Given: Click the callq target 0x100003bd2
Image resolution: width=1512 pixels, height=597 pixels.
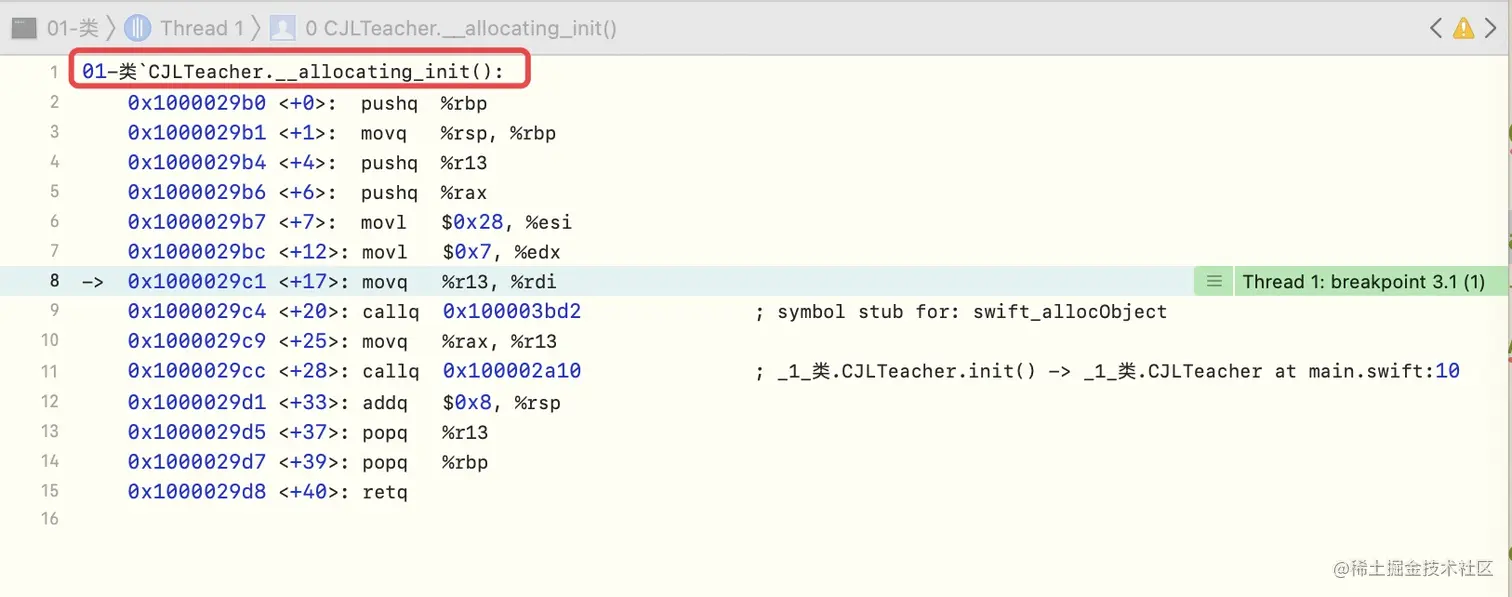Looking at the screenshot, I should tap(512, 311).
